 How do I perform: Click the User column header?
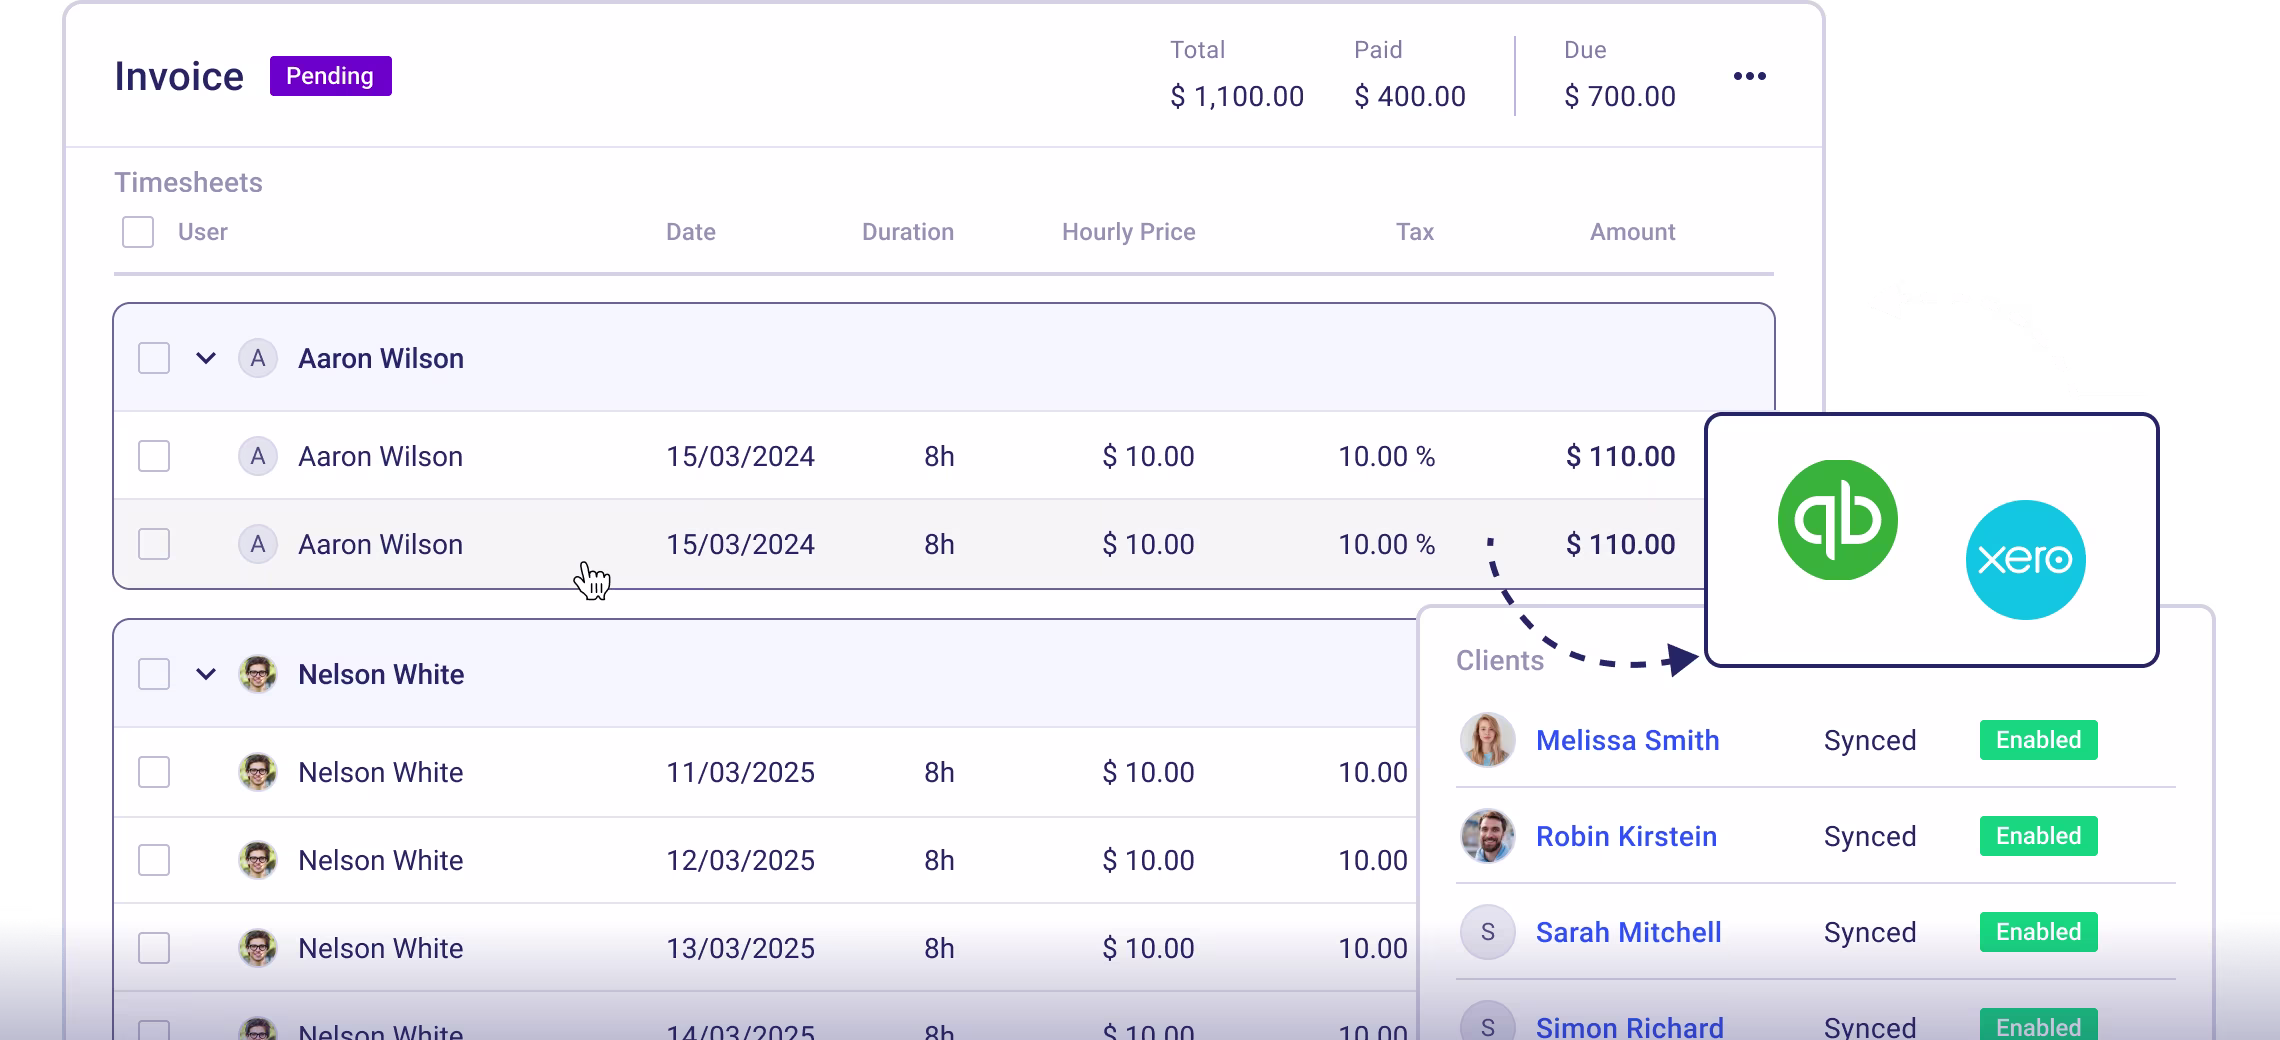tap(203, 232)
